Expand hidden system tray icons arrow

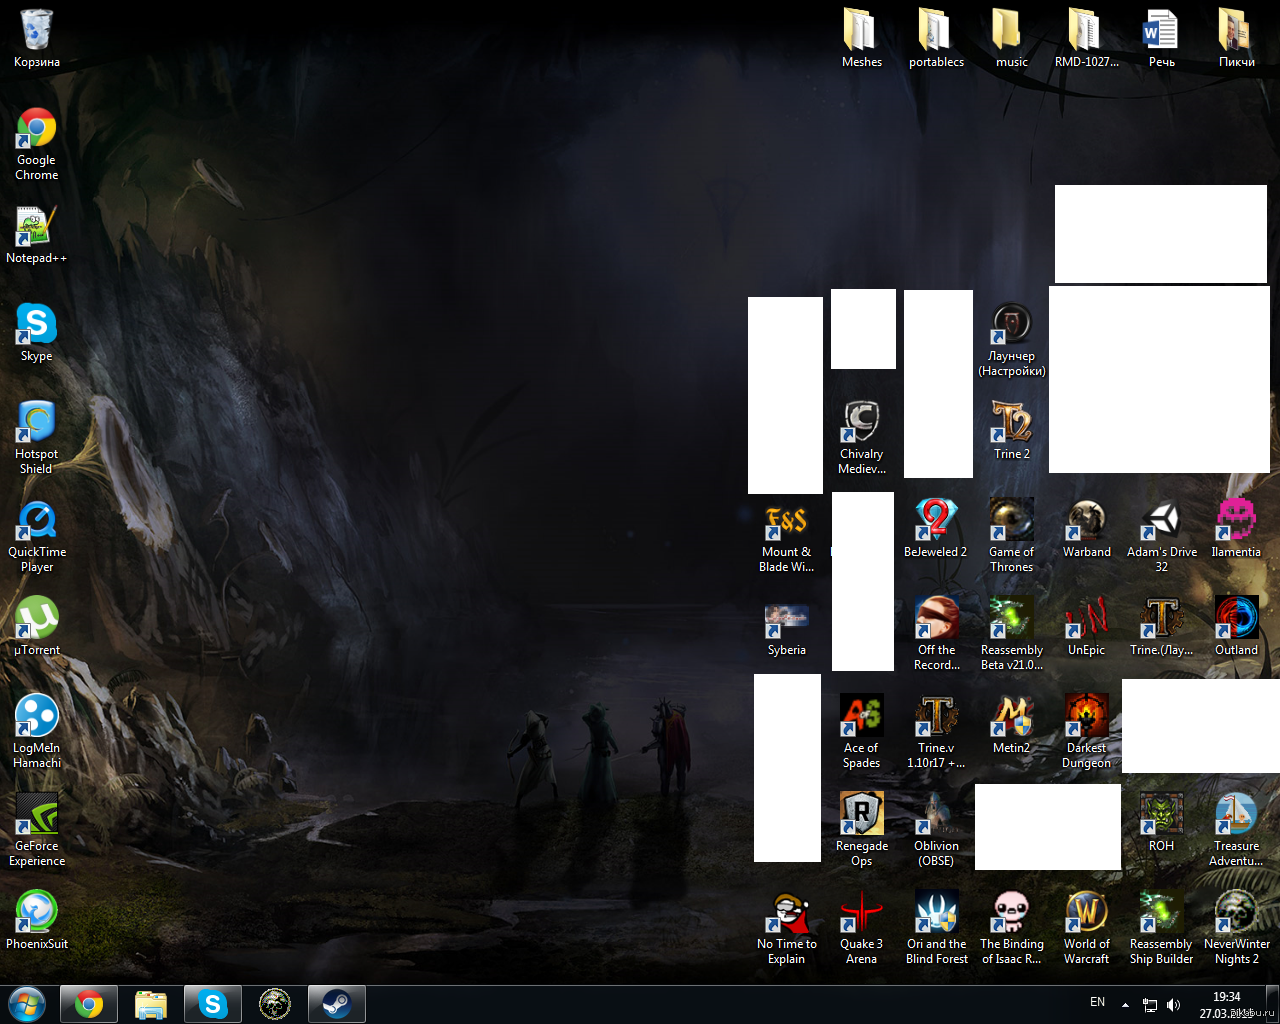tap(1125, 1004)
